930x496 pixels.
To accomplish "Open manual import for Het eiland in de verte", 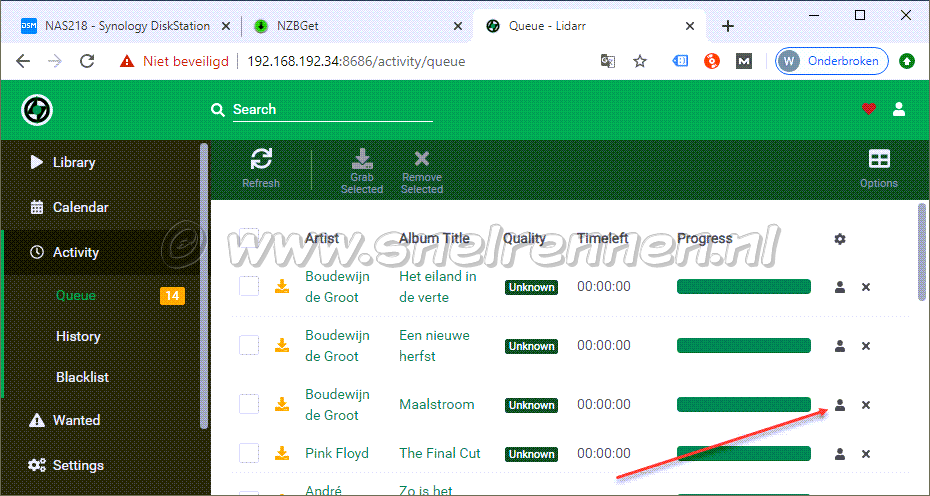I will pyautogui.click(x=840, y=287).
